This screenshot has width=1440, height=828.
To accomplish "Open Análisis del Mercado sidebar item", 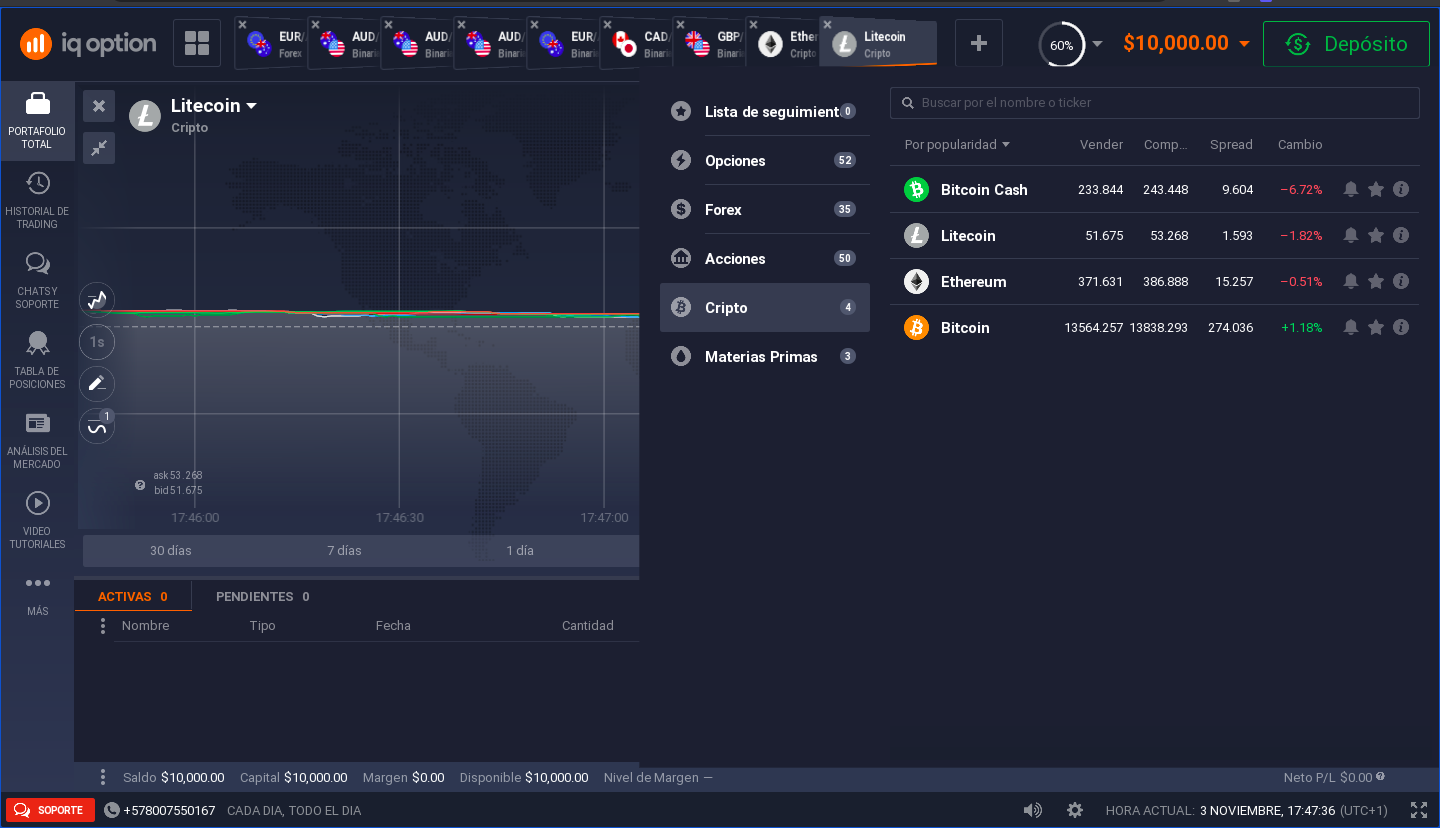I will coord(37,440).
